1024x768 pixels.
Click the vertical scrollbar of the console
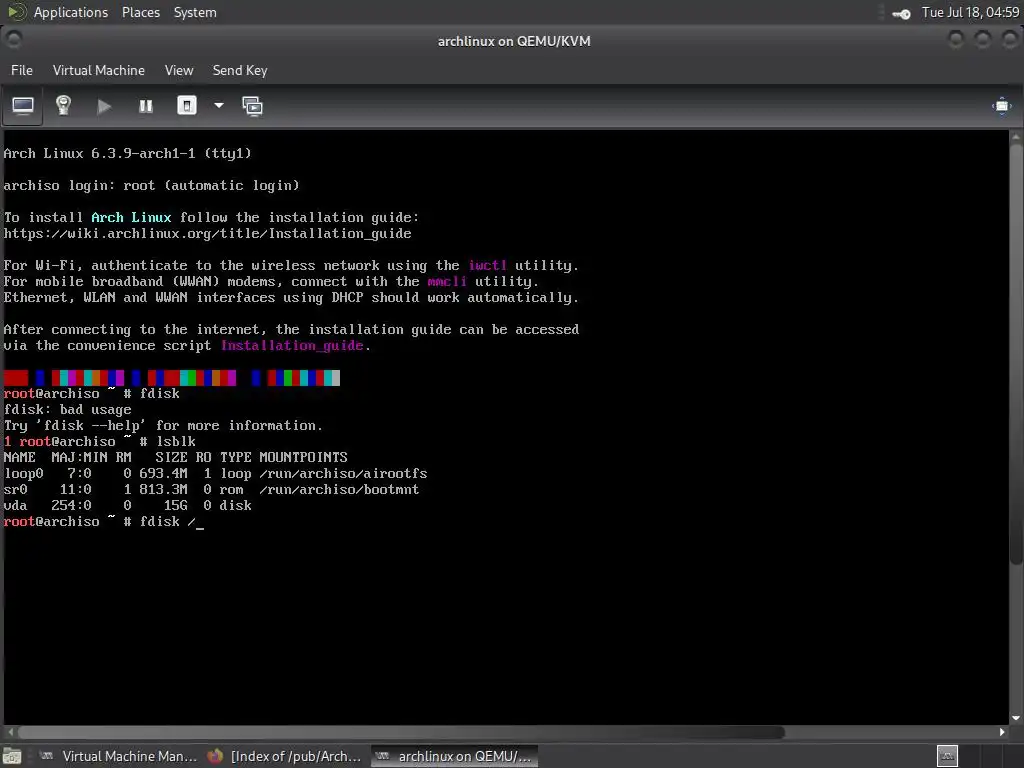[1016, 354]
